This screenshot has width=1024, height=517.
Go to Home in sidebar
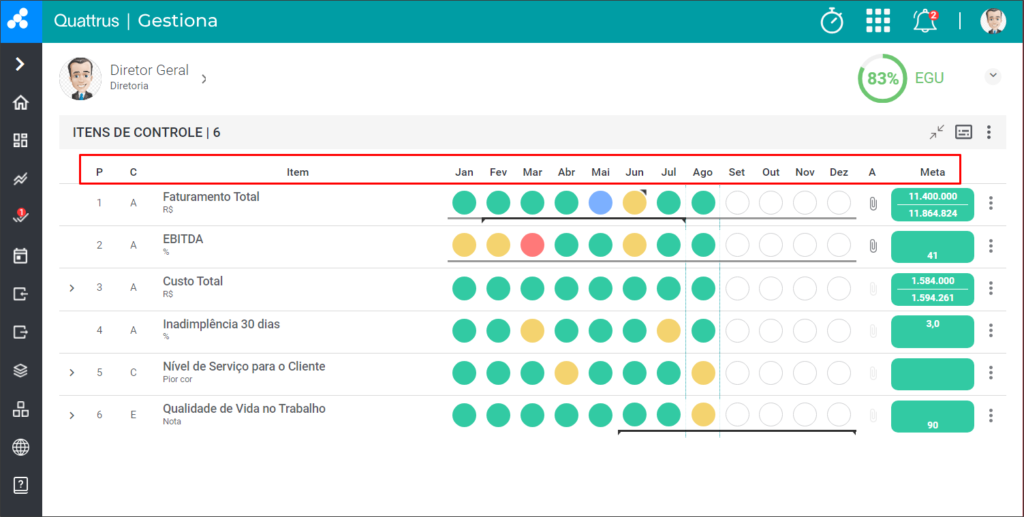[20, 102]
